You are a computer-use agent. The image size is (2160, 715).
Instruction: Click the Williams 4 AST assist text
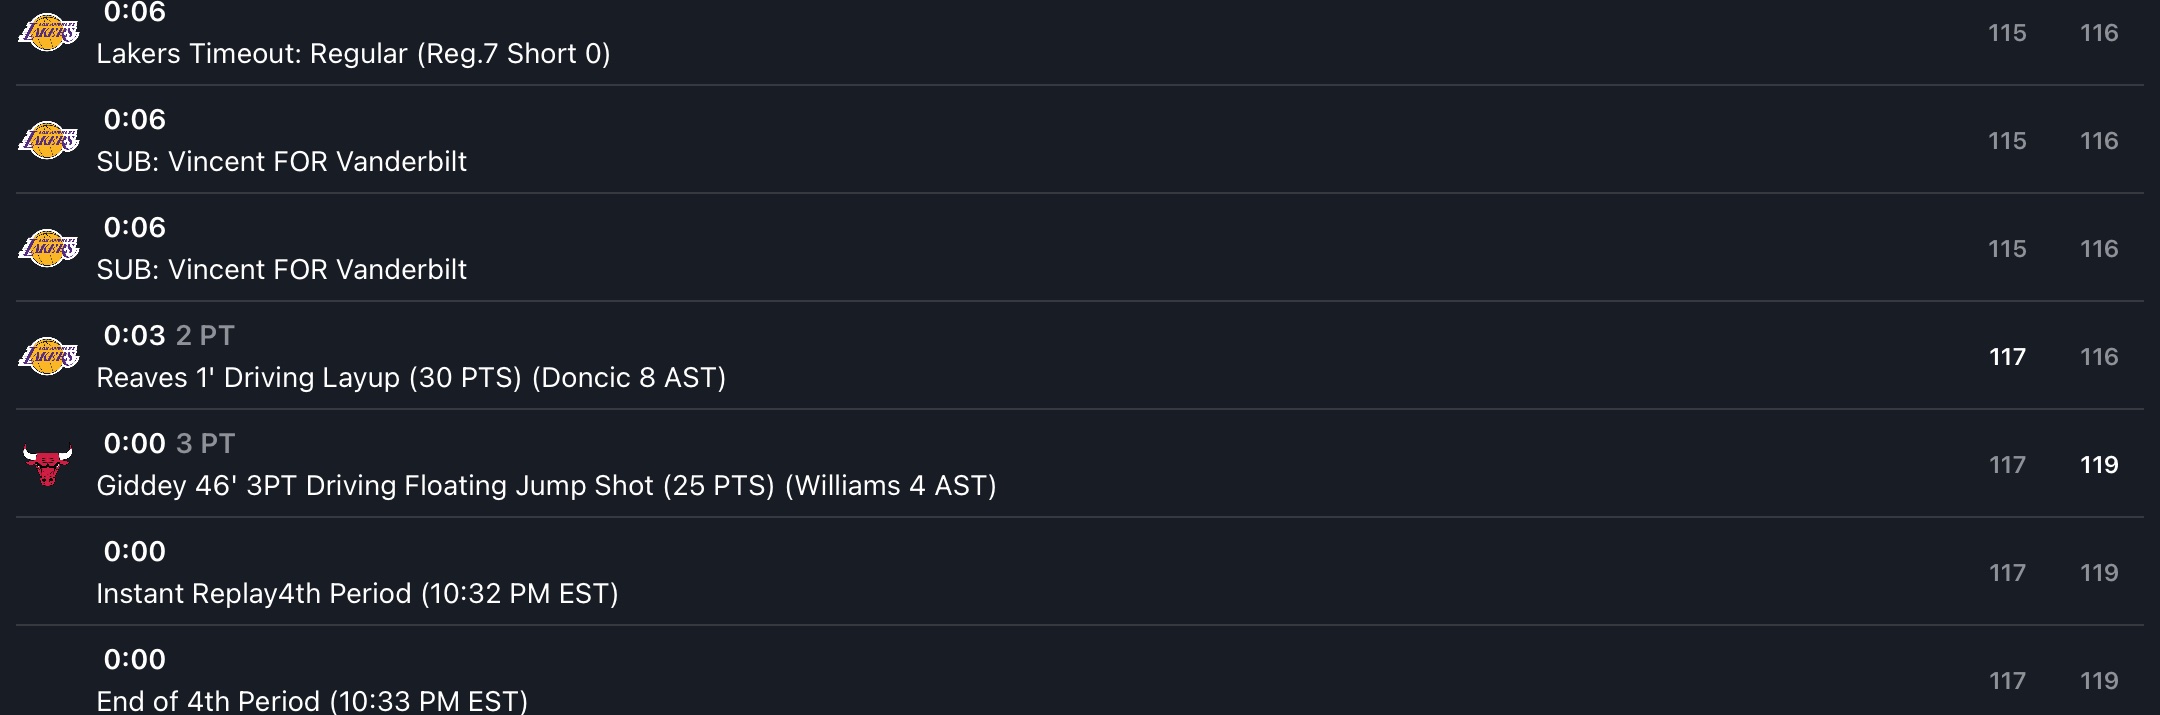click(x=891, y=486)
